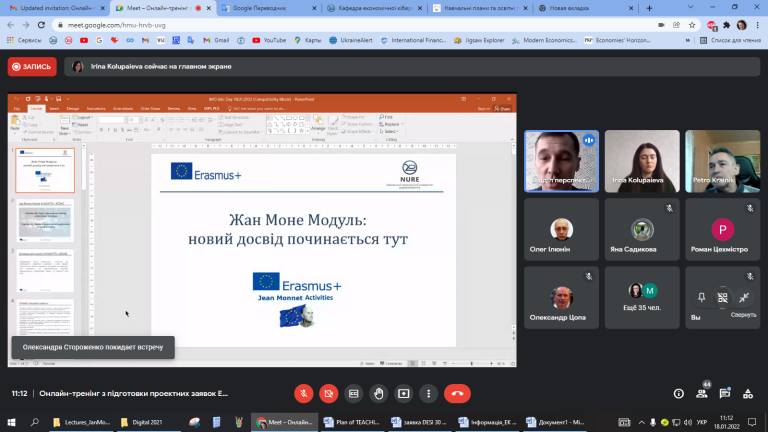The height and width of the screenshot is (432, 768).
Task: Select Олег Ілюнін participant tile
Action: (x=561, y=229)
